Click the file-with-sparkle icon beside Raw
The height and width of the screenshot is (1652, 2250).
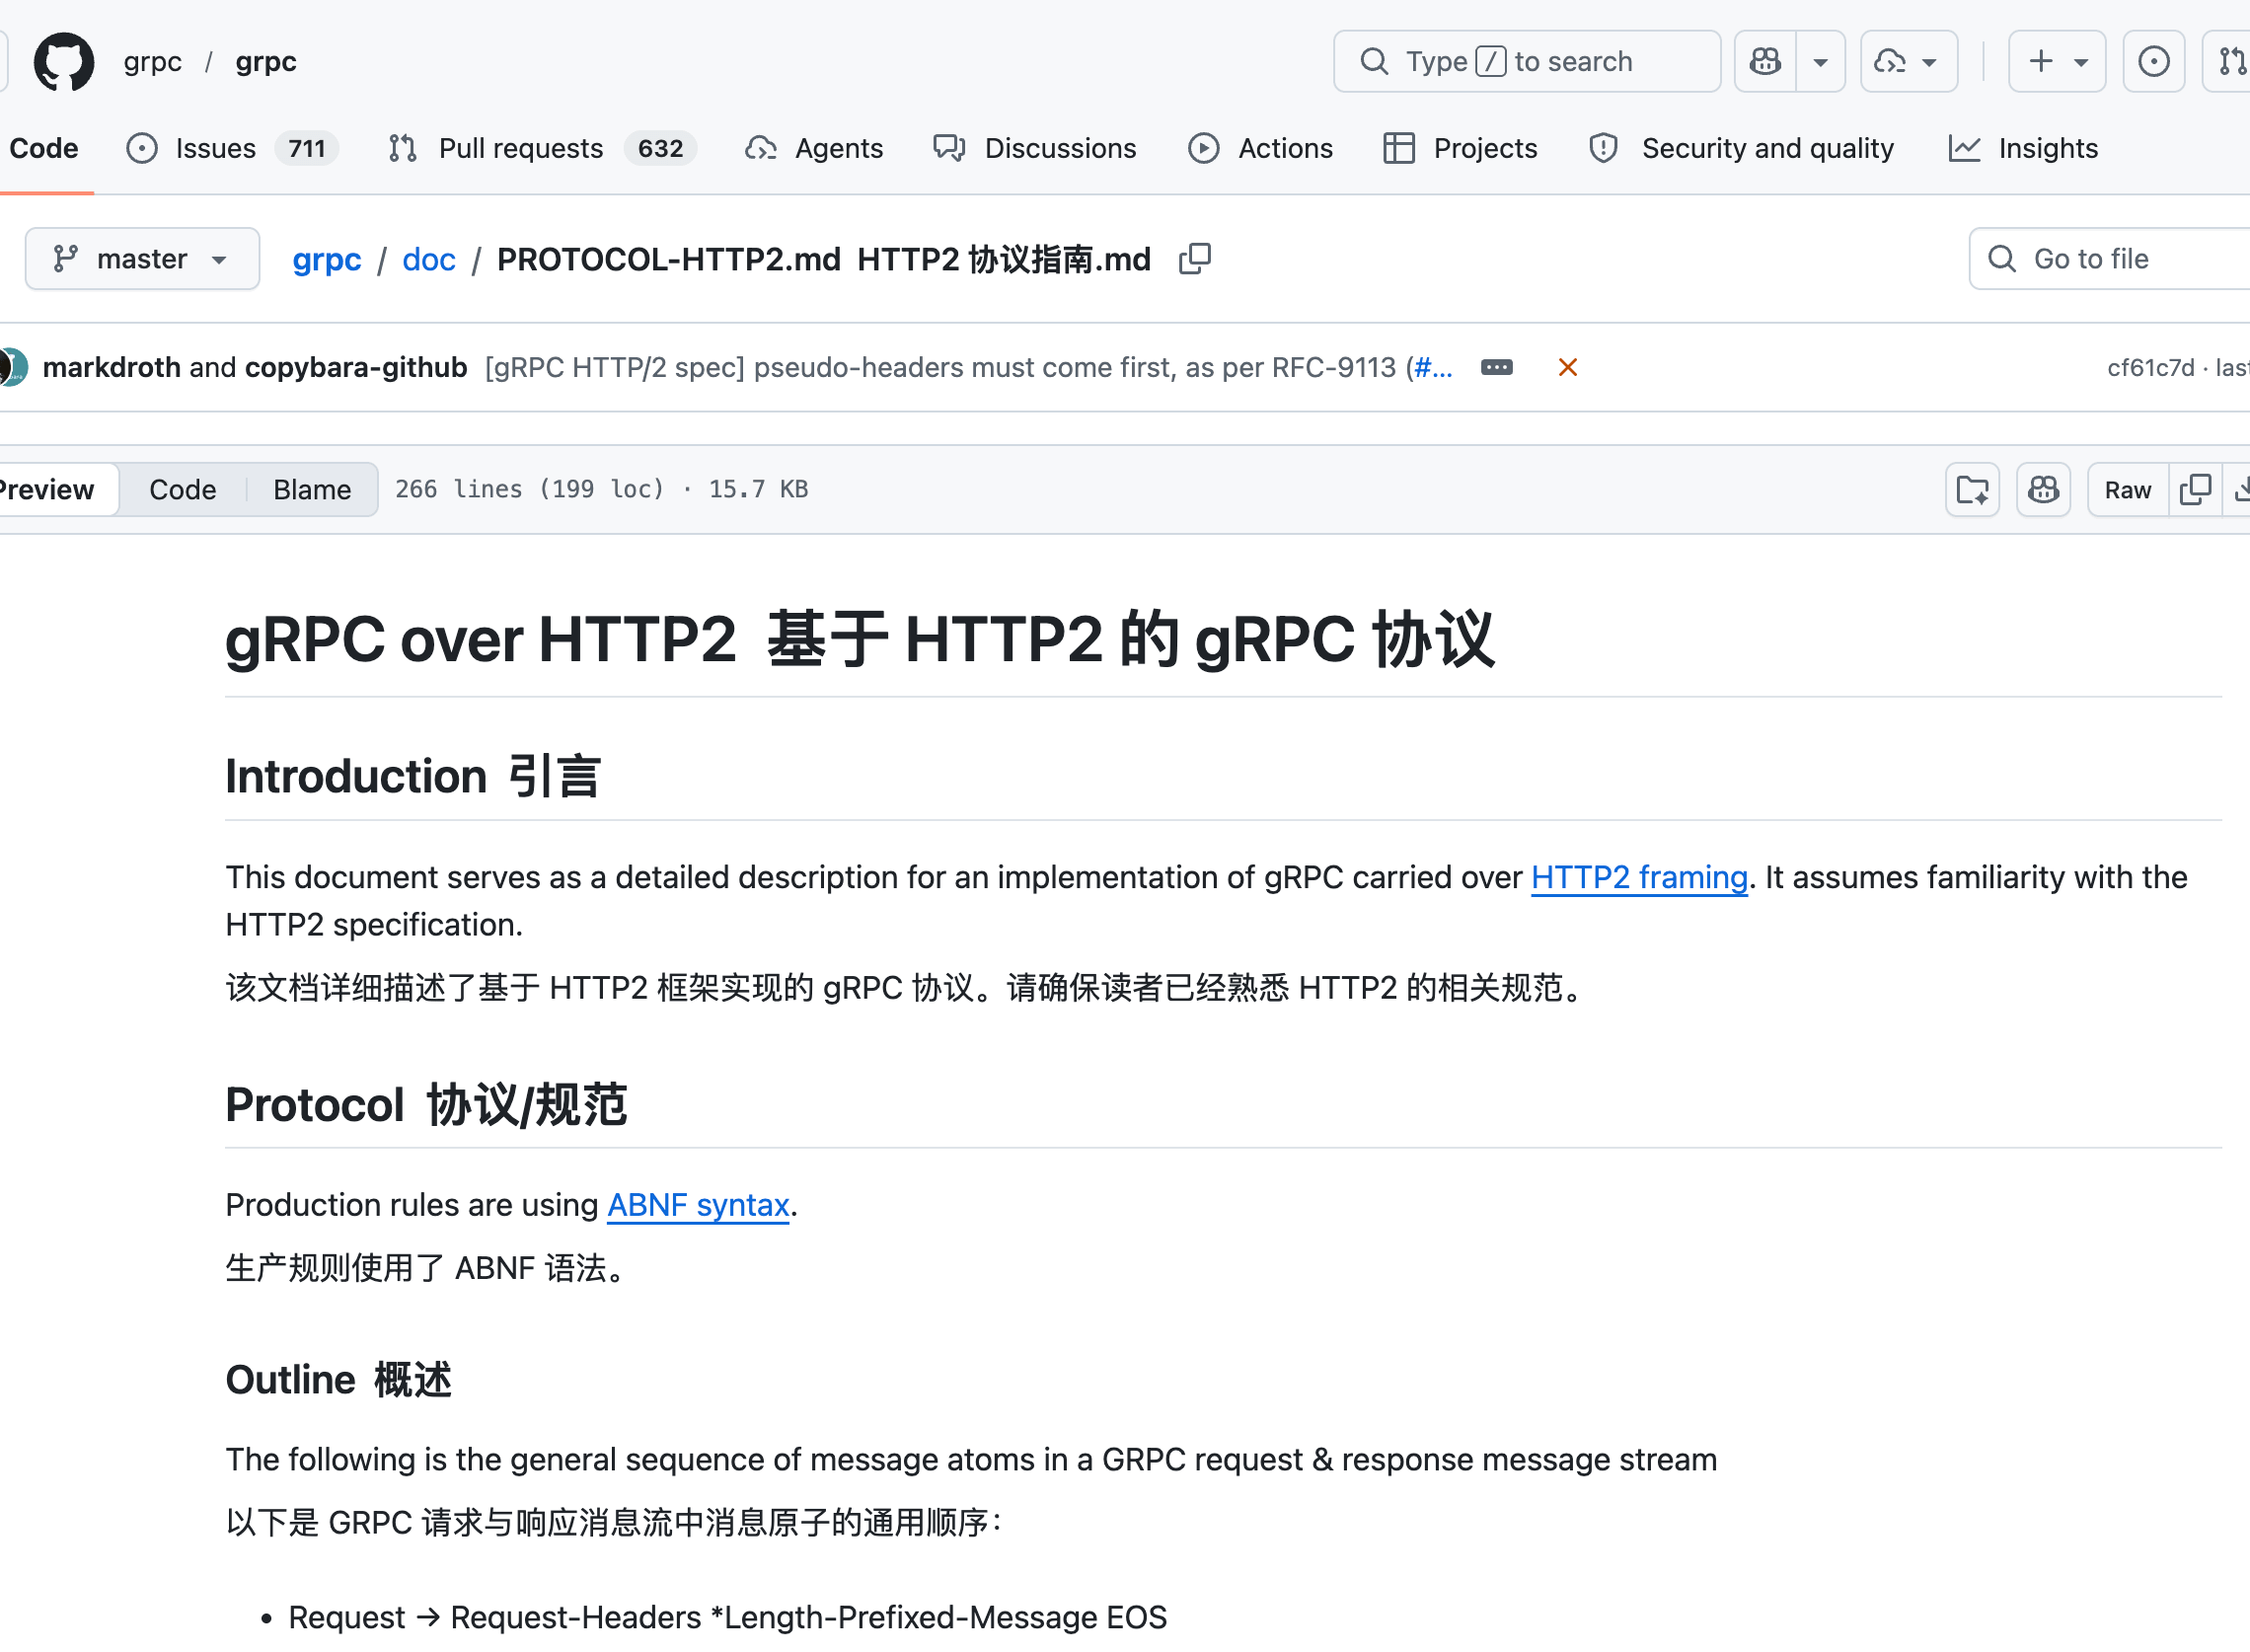tap(1973, 490)
